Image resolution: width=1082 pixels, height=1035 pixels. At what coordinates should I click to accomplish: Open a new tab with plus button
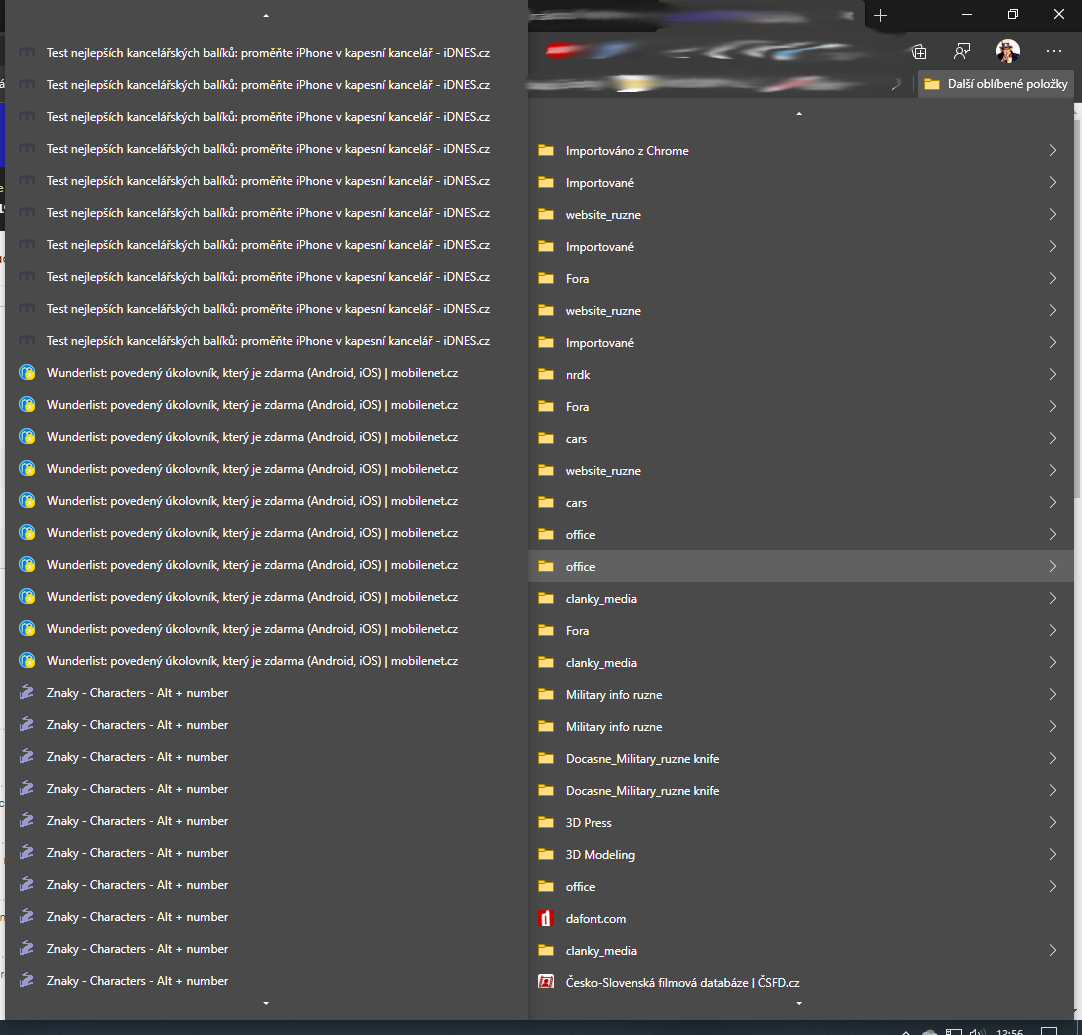coord(881,15)
